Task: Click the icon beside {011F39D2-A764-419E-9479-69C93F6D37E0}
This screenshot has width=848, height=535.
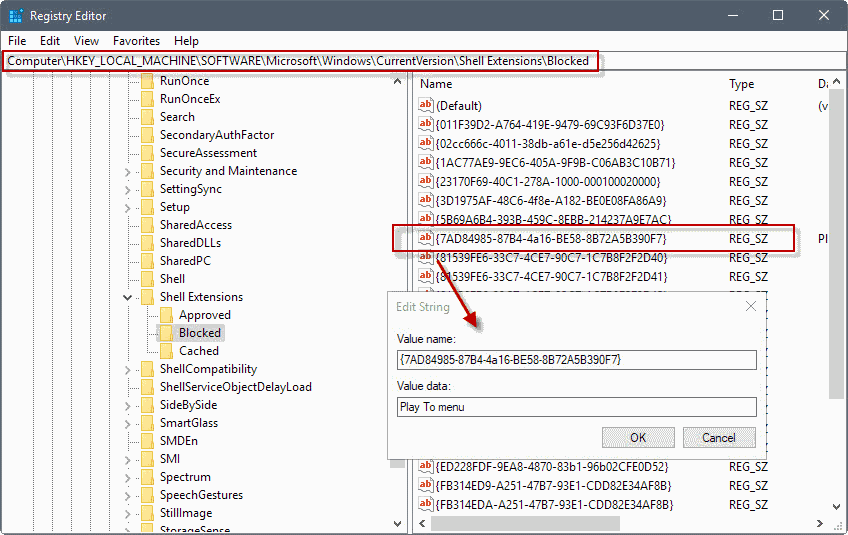Action: (x=426, y=124)
